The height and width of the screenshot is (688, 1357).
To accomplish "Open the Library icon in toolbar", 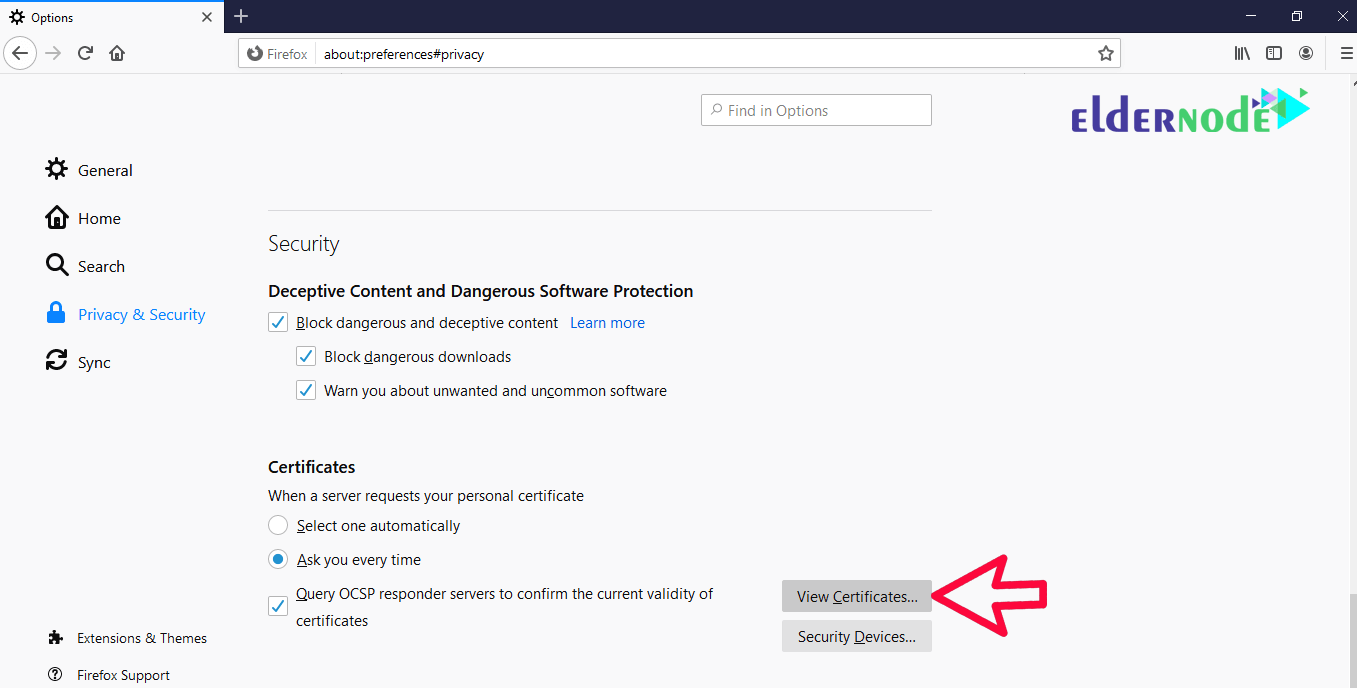I will 1242,53.
